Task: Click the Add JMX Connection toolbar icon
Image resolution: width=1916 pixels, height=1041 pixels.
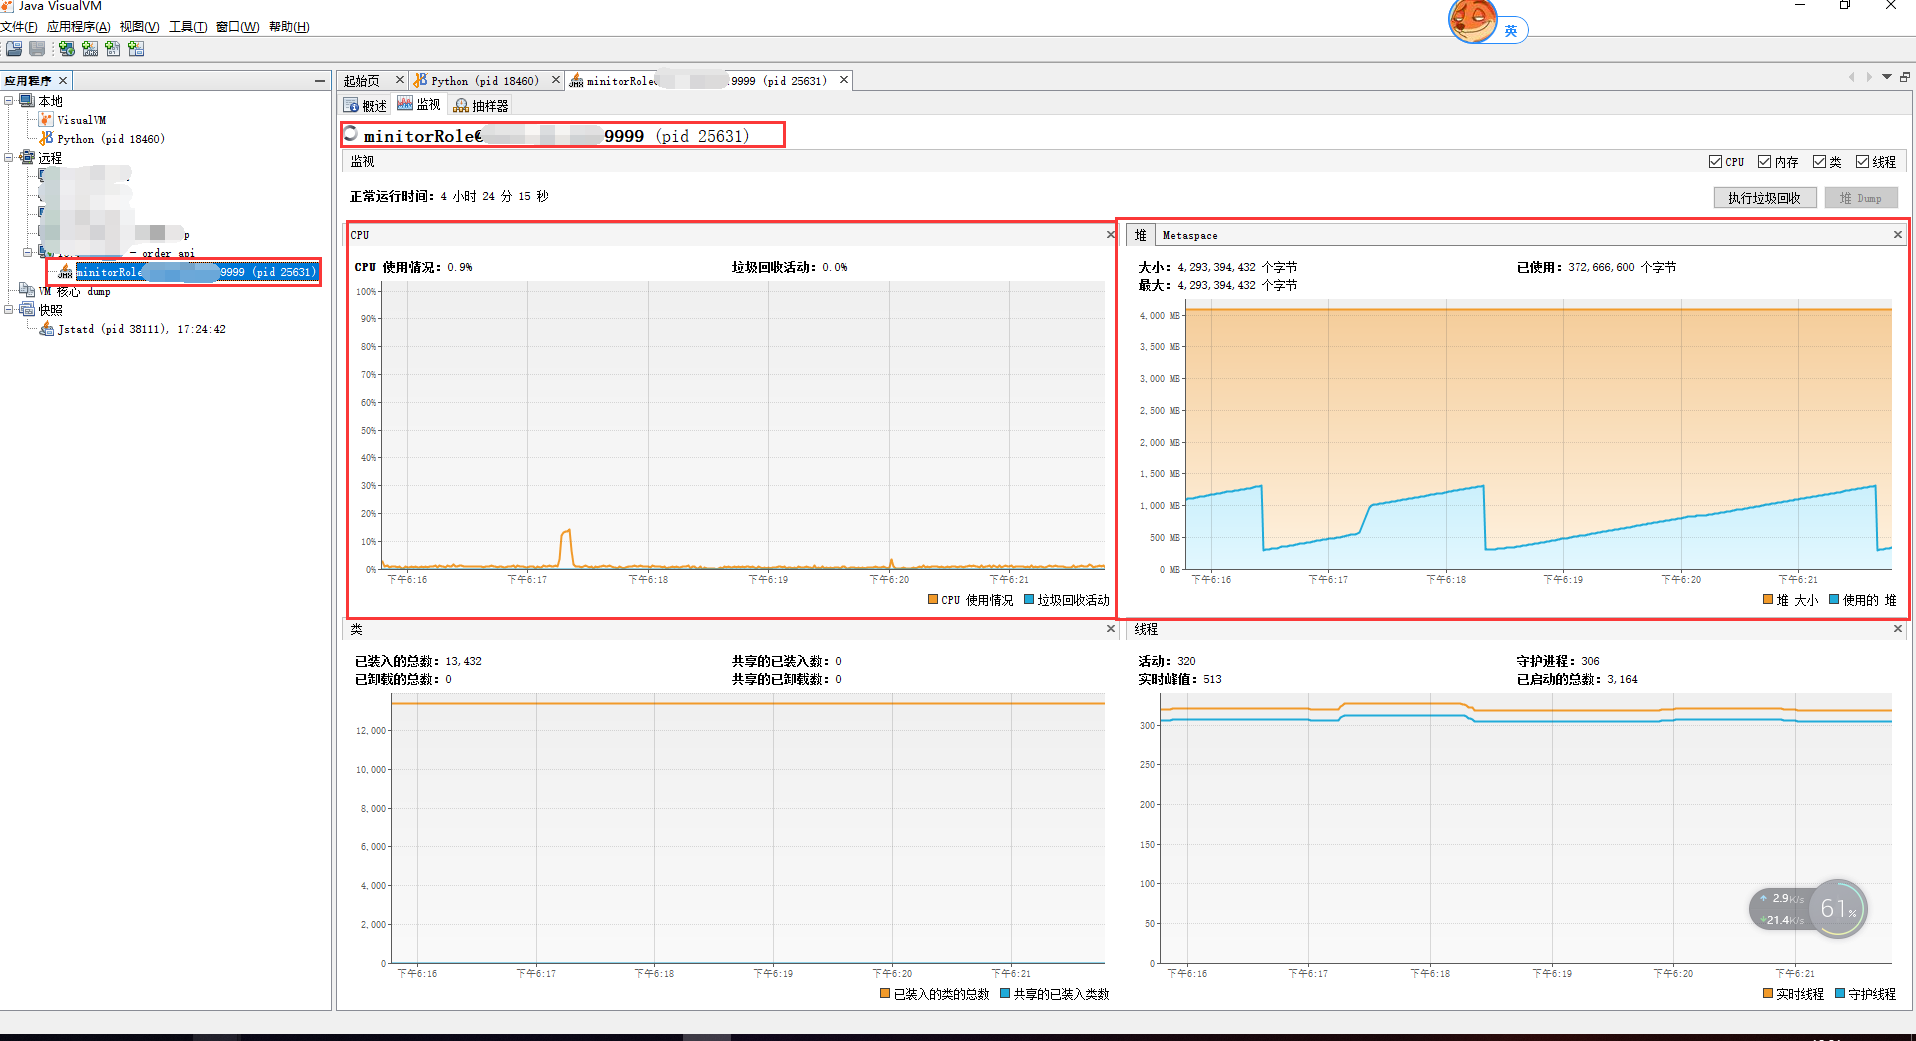Action: point(90,48)
